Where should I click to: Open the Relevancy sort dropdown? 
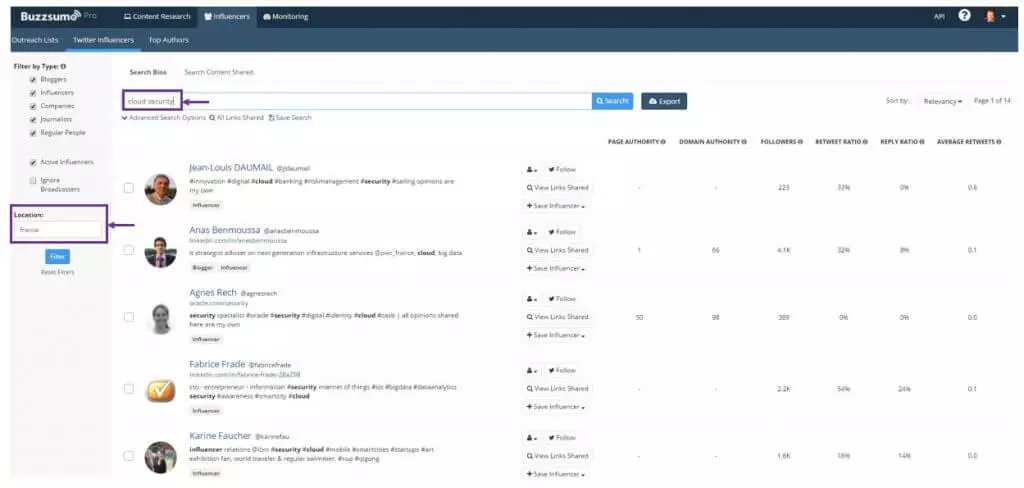point(942,102)
